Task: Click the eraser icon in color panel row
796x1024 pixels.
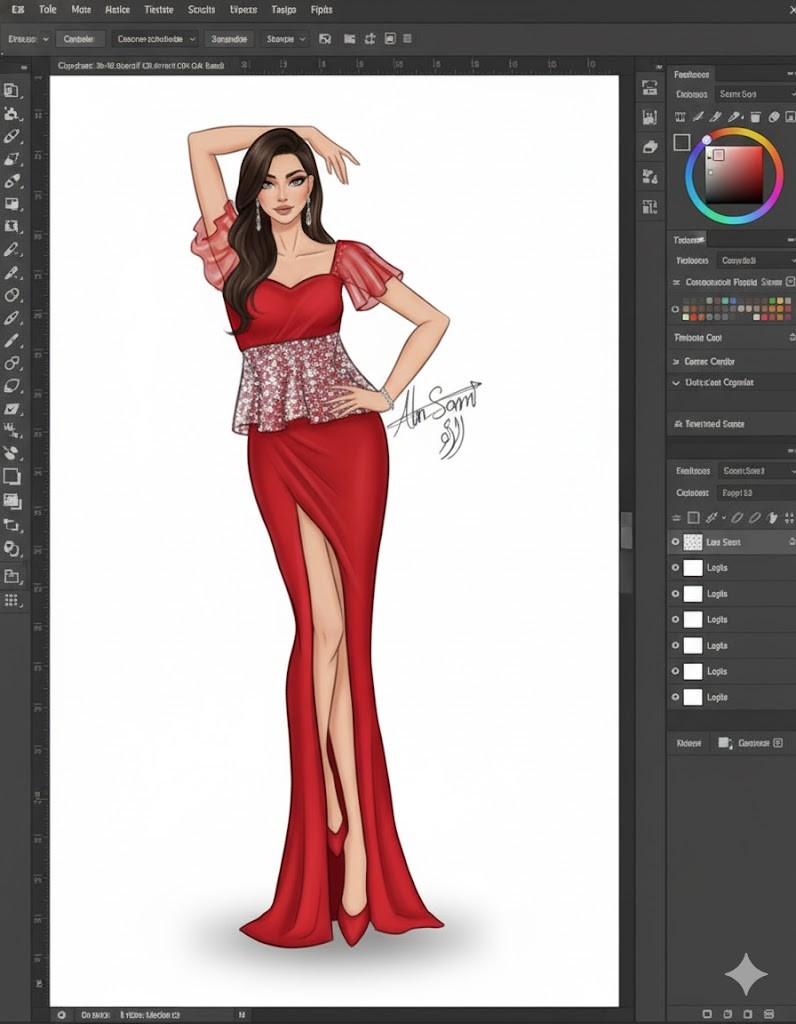Action: (774, 117)
